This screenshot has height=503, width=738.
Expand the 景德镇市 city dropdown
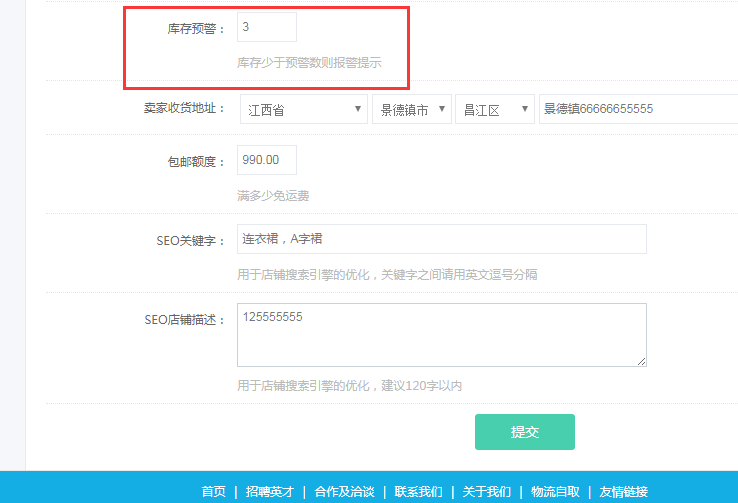tap(411, 109)
